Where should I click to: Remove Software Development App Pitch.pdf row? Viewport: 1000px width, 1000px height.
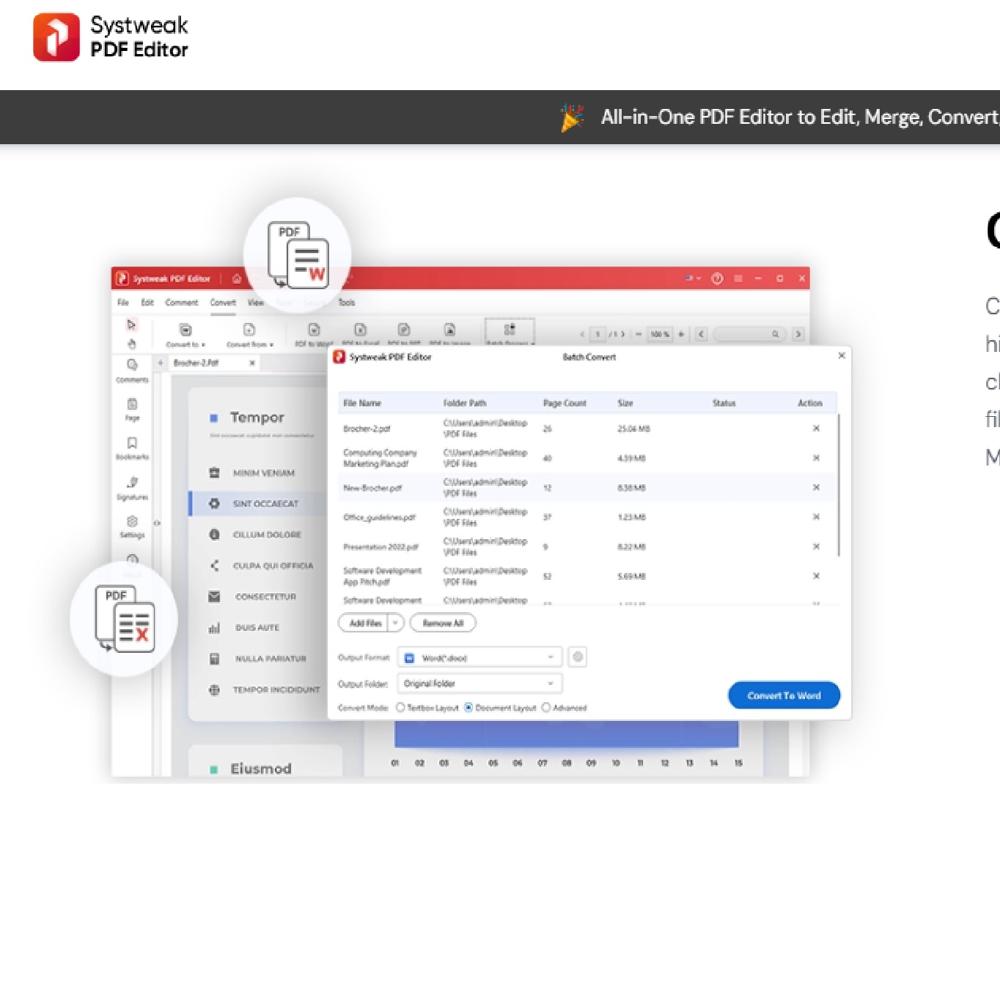(816, 576)
